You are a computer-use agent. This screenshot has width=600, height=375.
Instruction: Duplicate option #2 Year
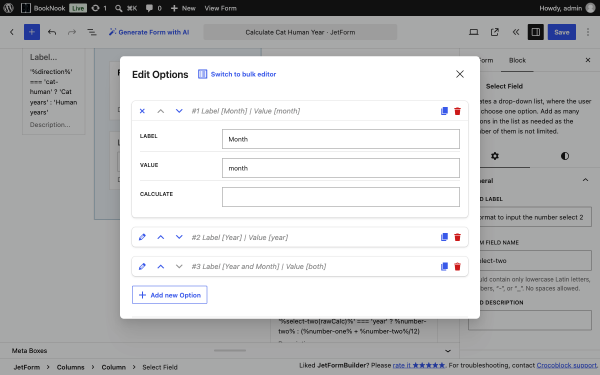[444, 237]
